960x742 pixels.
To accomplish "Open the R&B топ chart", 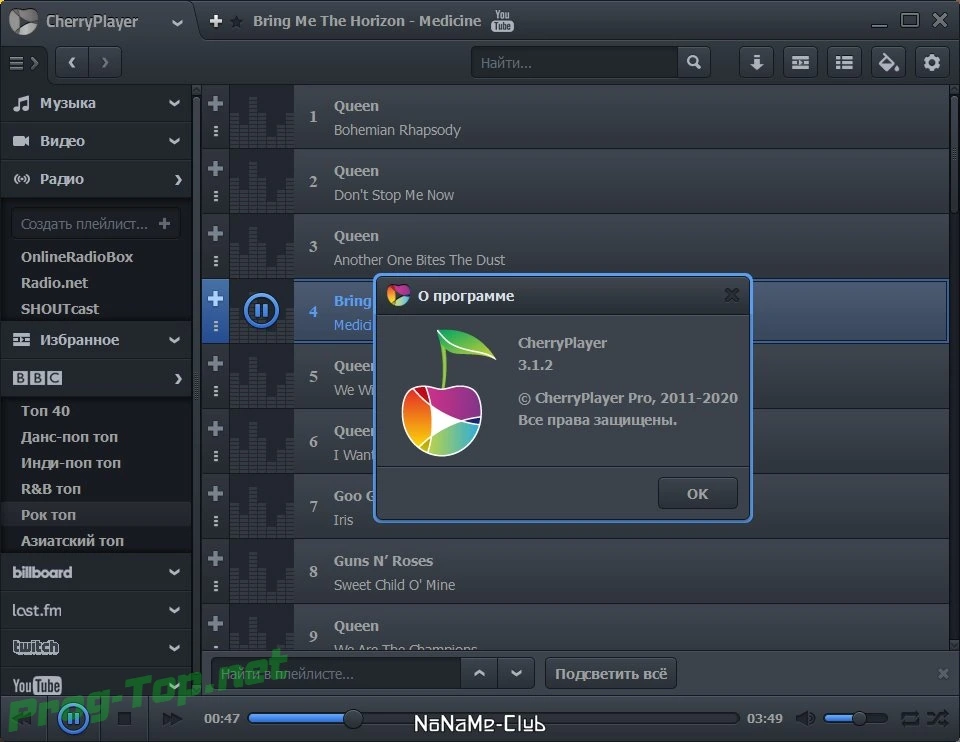I will tap(51, 489).
